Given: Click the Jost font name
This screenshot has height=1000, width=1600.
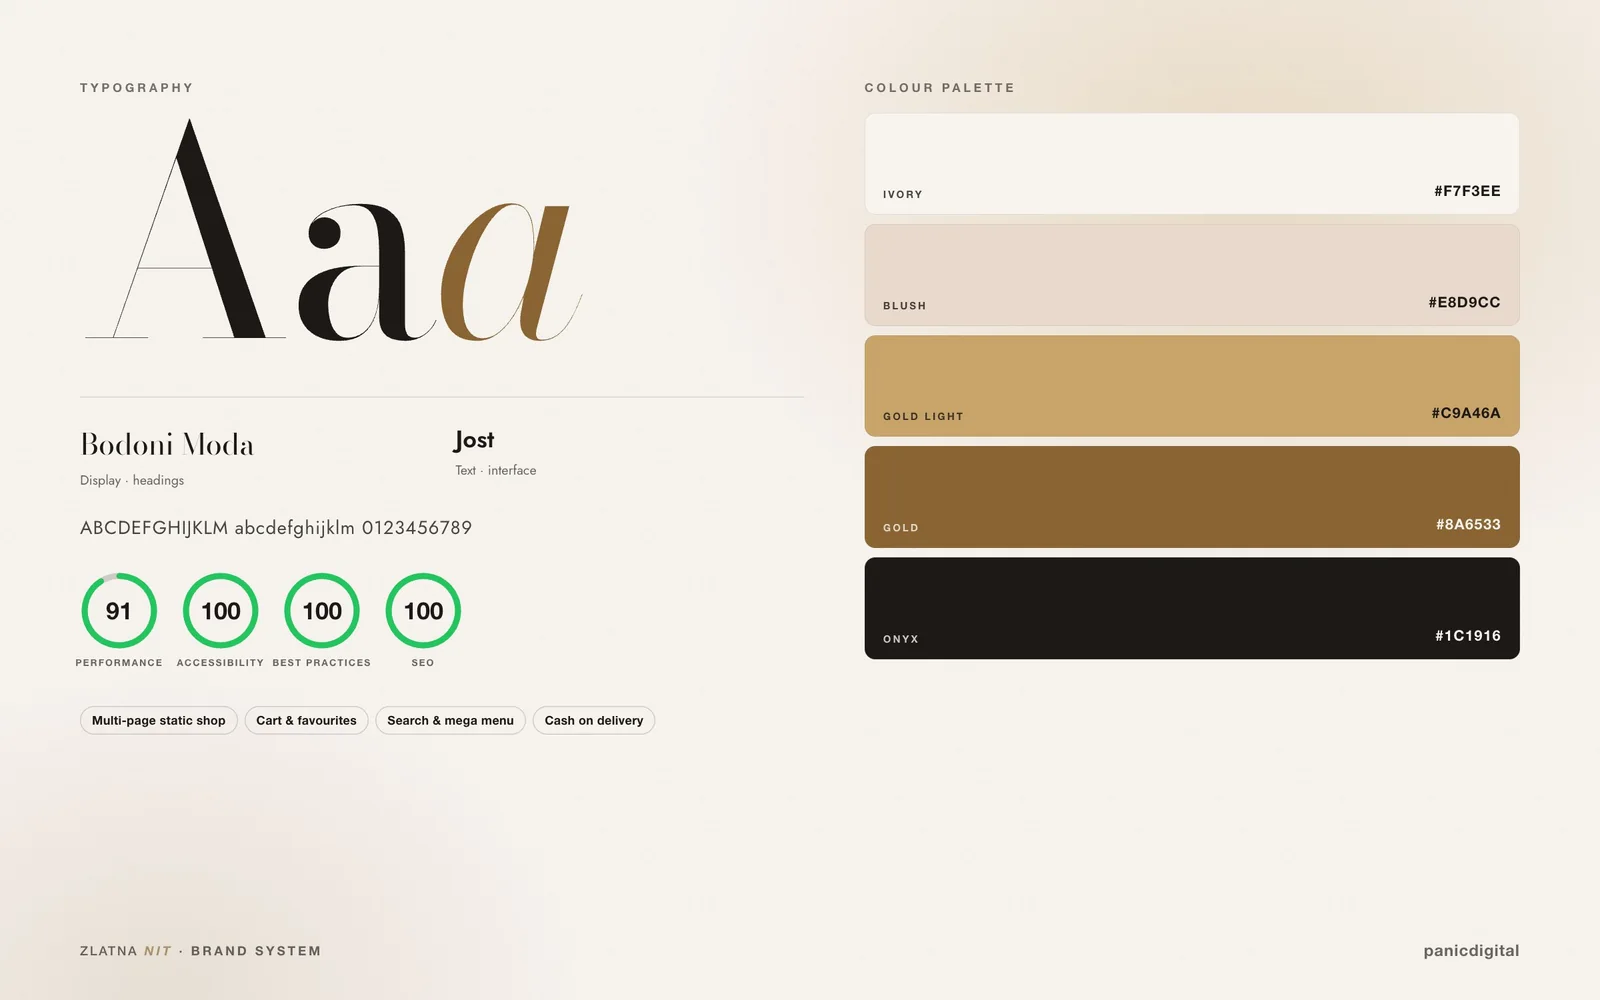Looking at the screenshot, I should [474, 441].
